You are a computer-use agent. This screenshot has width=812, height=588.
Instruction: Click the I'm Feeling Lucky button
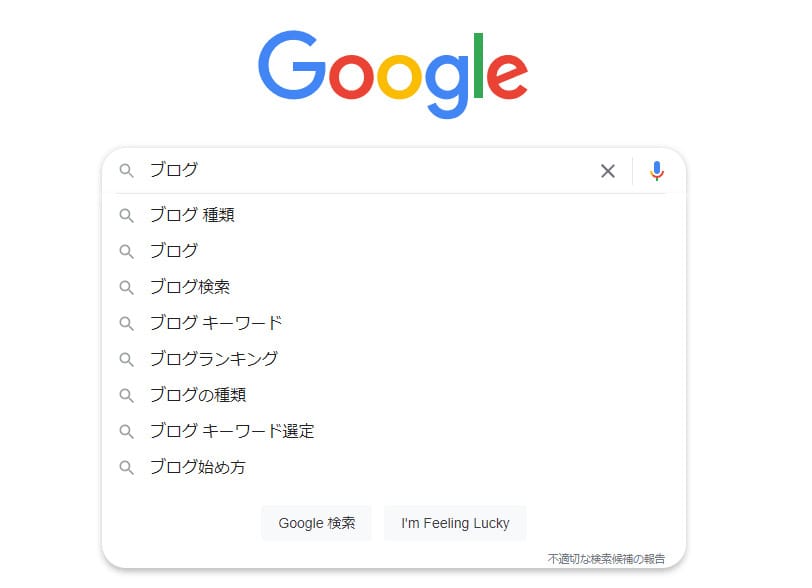coord(455,523)
